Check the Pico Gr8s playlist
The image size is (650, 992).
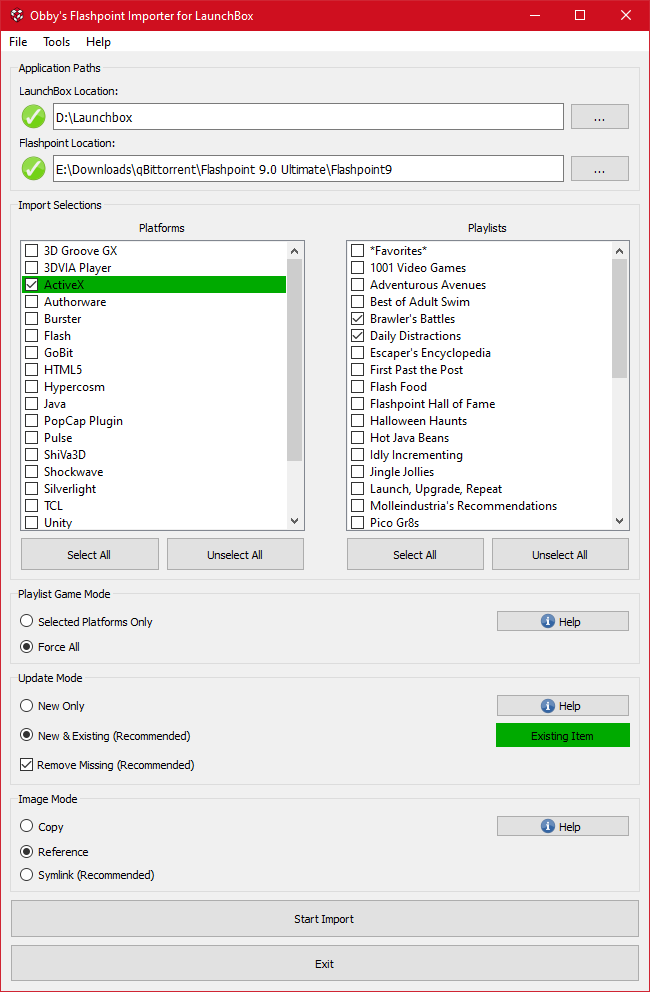pyautogui.click(x=358, y=523)
